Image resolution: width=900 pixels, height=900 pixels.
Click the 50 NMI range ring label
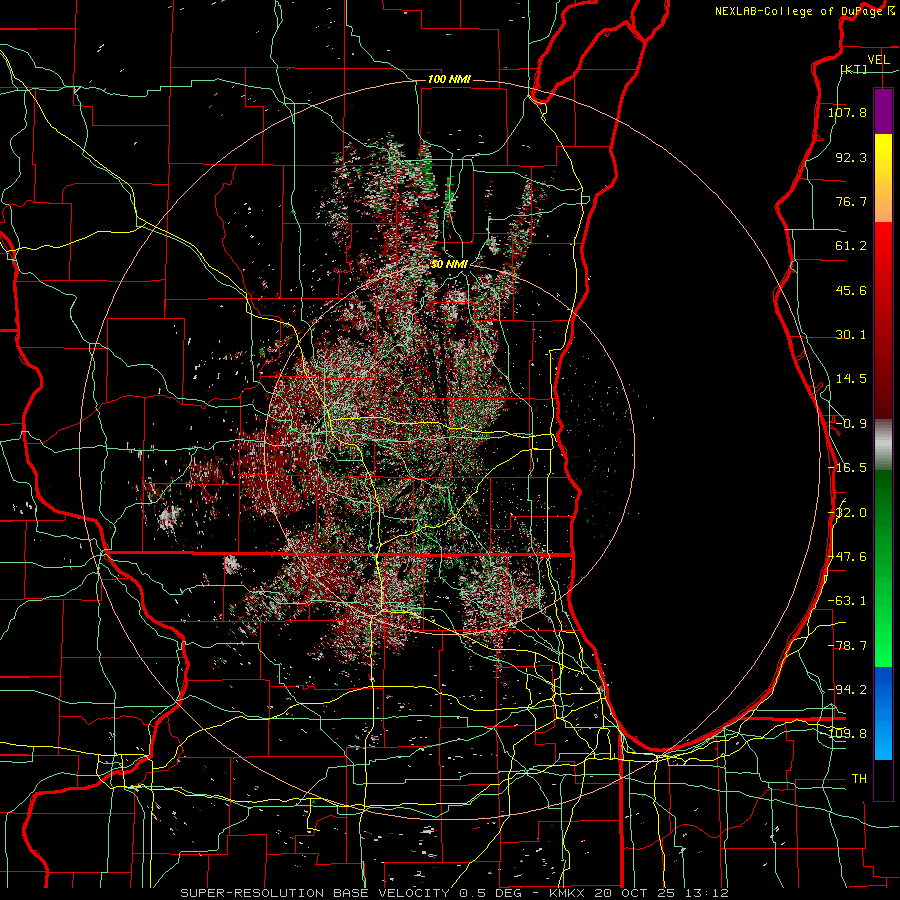[x=449, y=264]
